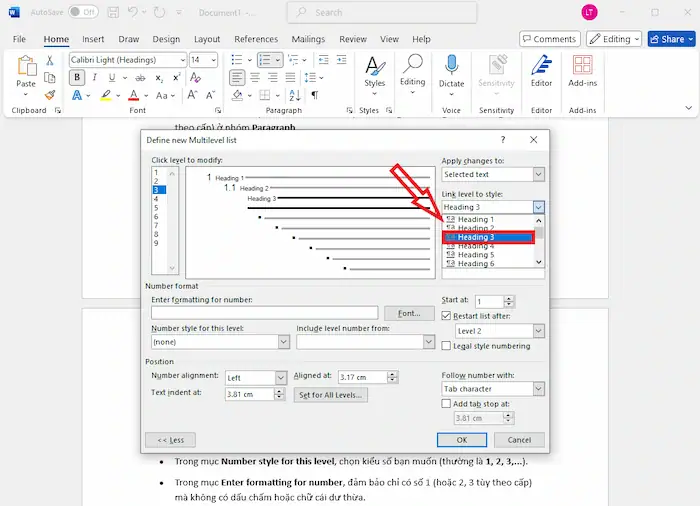Click Set for All Levels button
Image resolution: width=700 pixels, height=506 pixels.
[x=331, y=395]
